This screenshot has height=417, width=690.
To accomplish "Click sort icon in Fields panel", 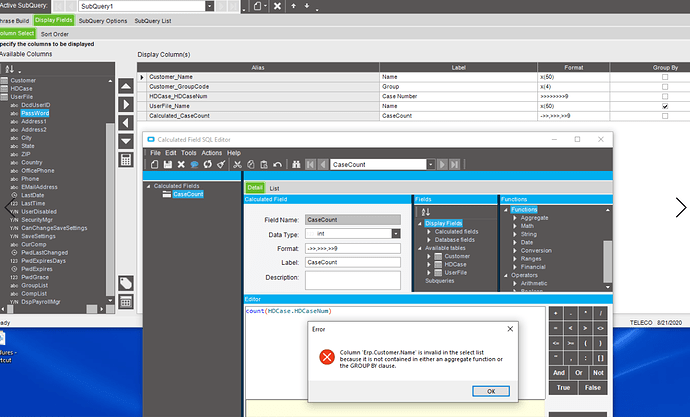I will (x=426, y=212).
